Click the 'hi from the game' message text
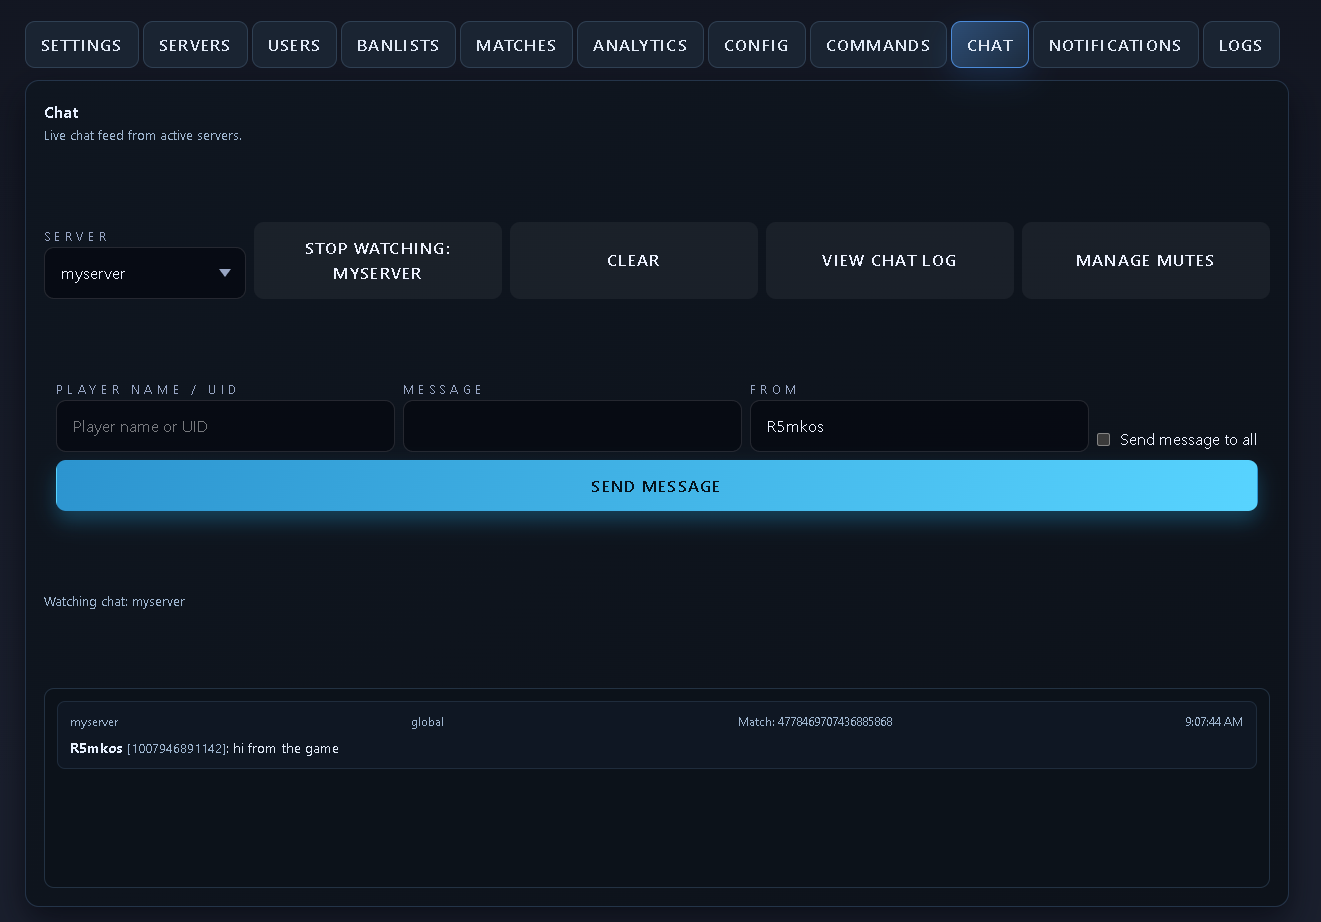The width and height of the screenshot is (1321, 922). (286, 749)
